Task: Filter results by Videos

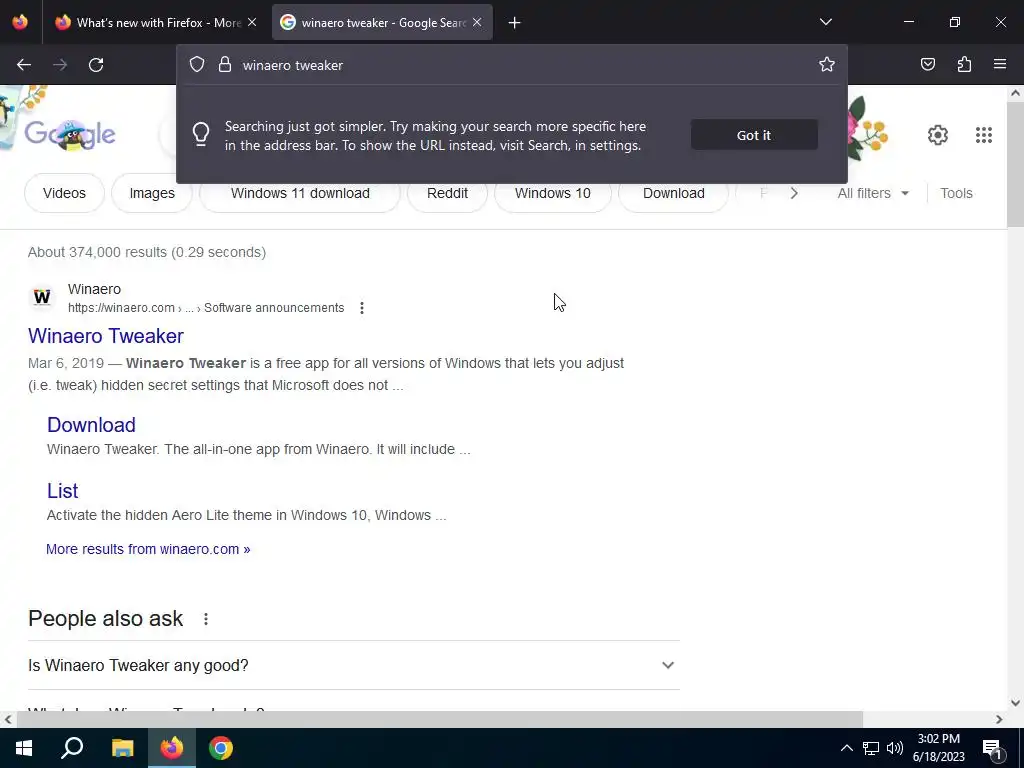Action: (x=64, y=193)
